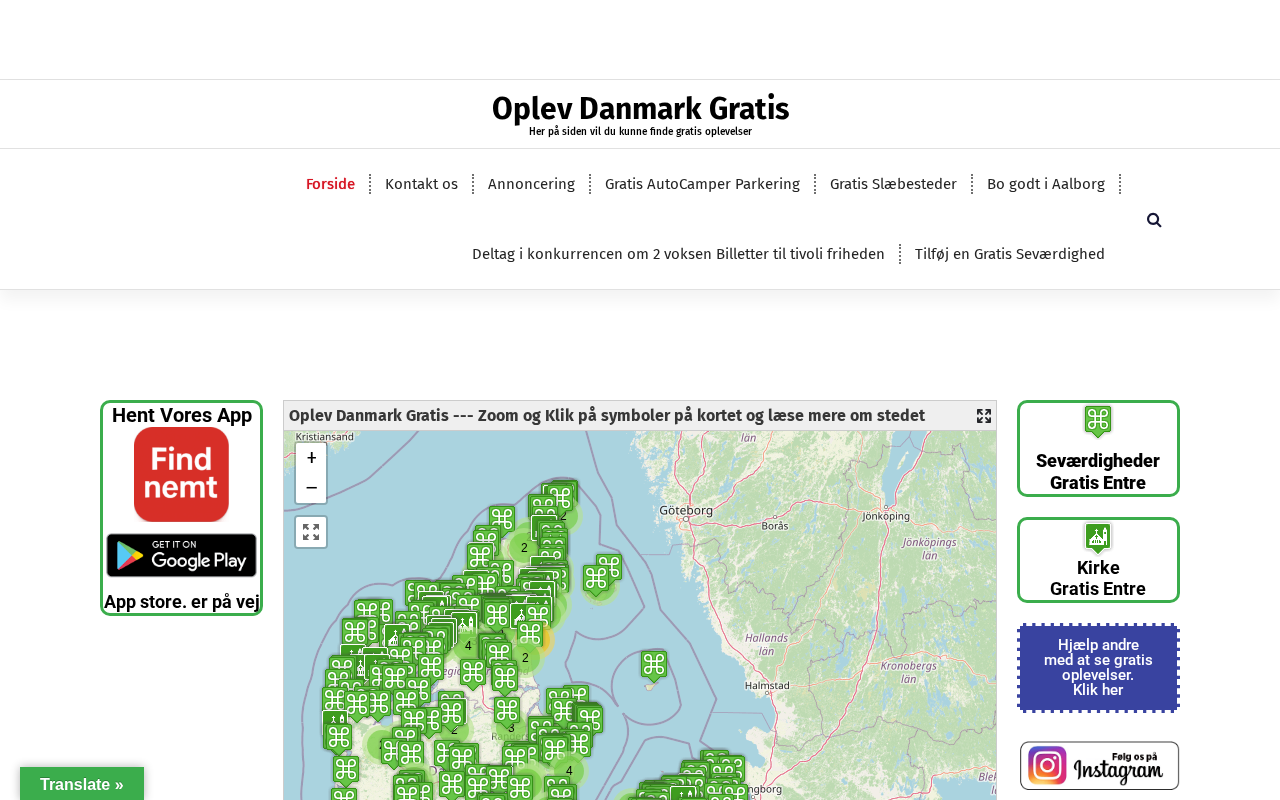The height and width of the screenshot is (800, 1280).
Task: Open Annoncering menu item
Action: tap(531, 184)
